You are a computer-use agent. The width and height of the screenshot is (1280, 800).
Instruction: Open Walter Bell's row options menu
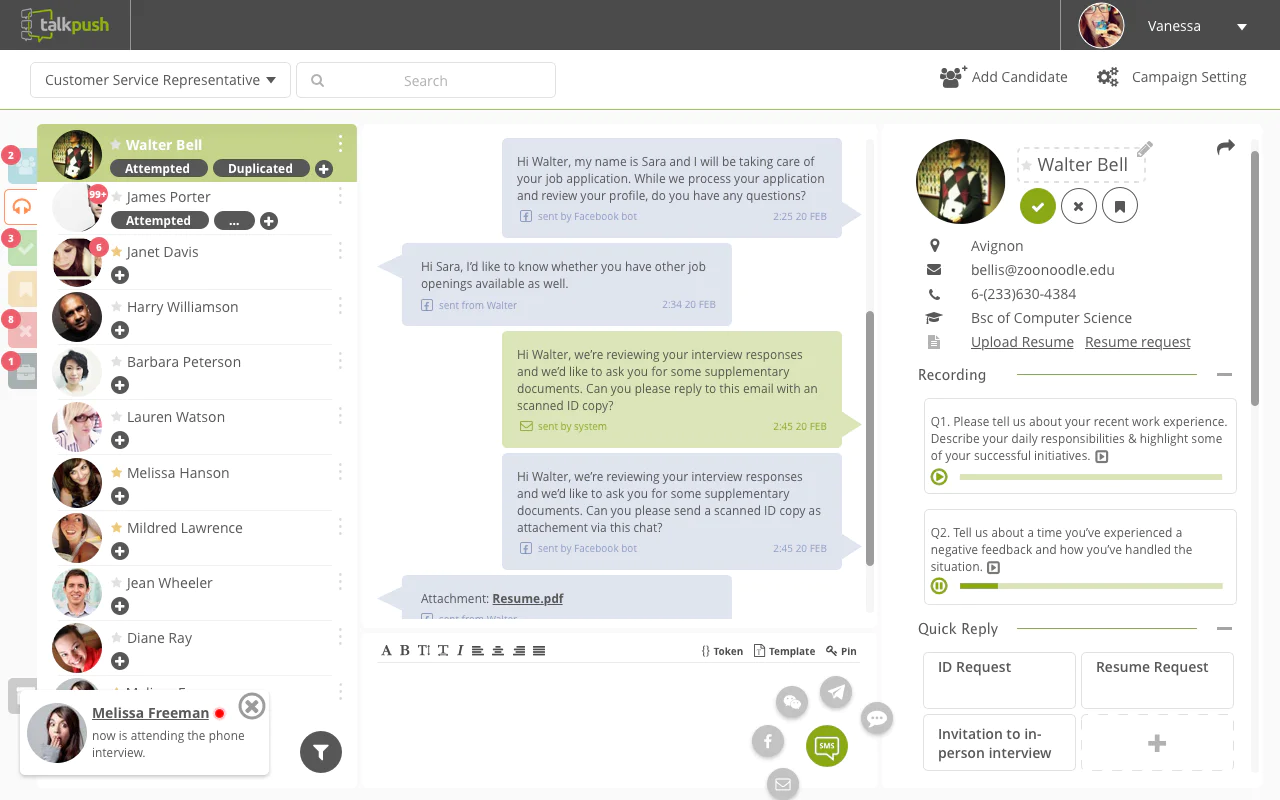pos(340,145)
